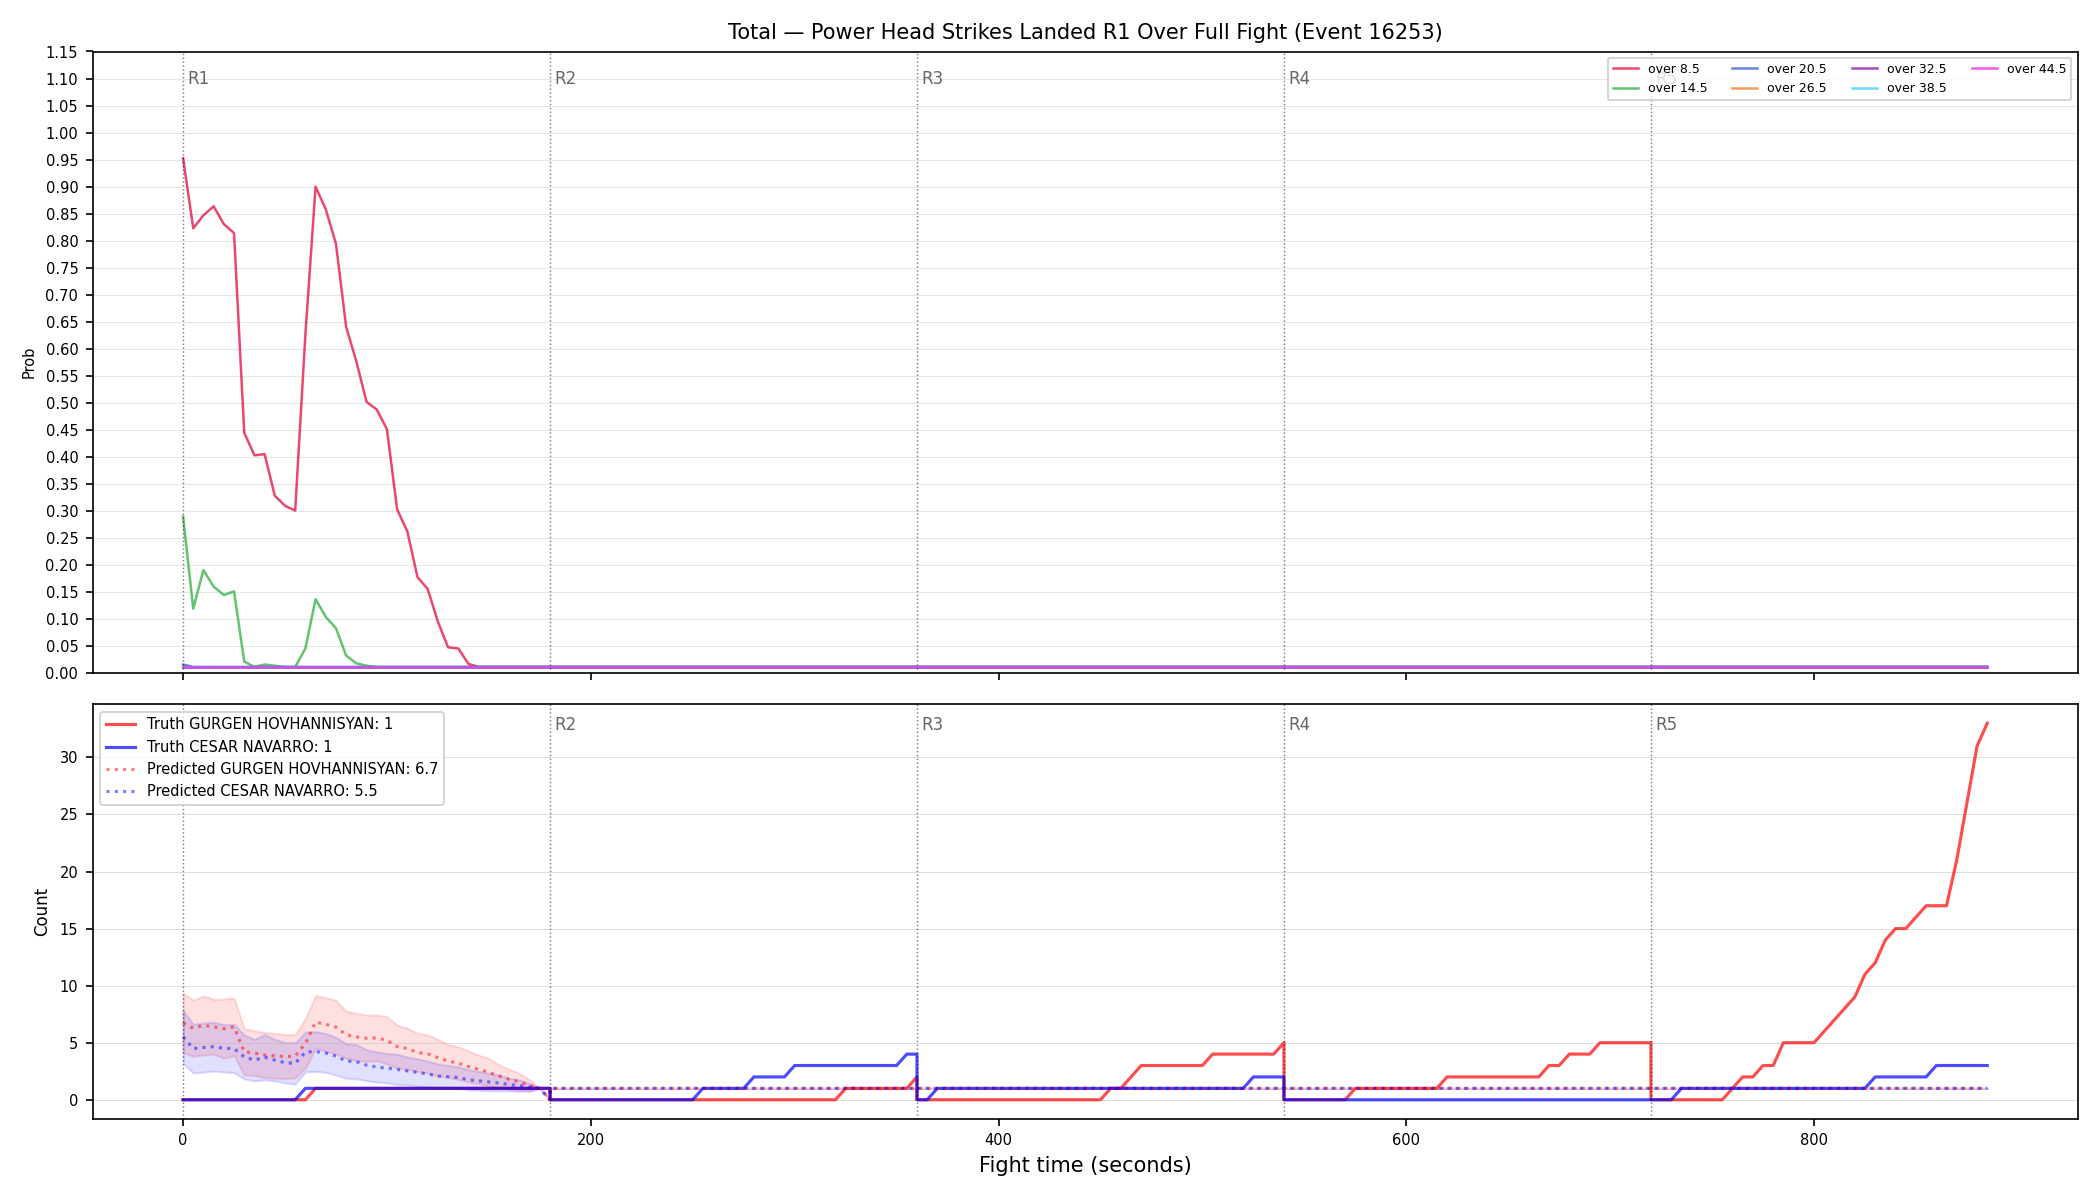Click the cyan line swatch for over 38.5

[1865, 88]
